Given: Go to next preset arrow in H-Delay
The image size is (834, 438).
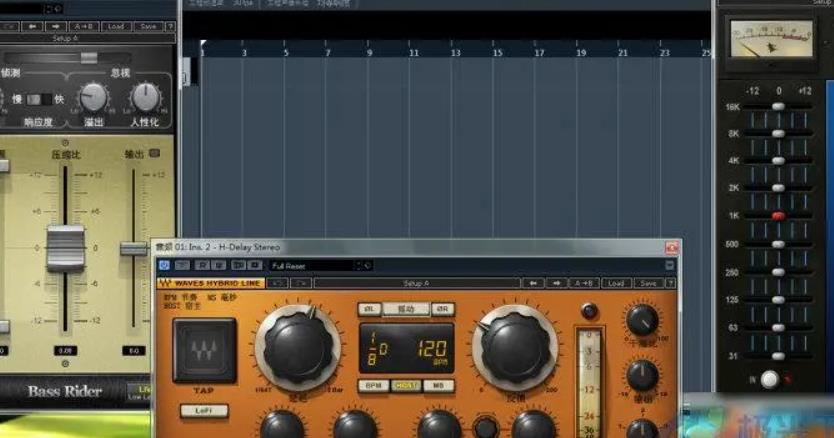Looking at the screenshot, I should [556, 283].
